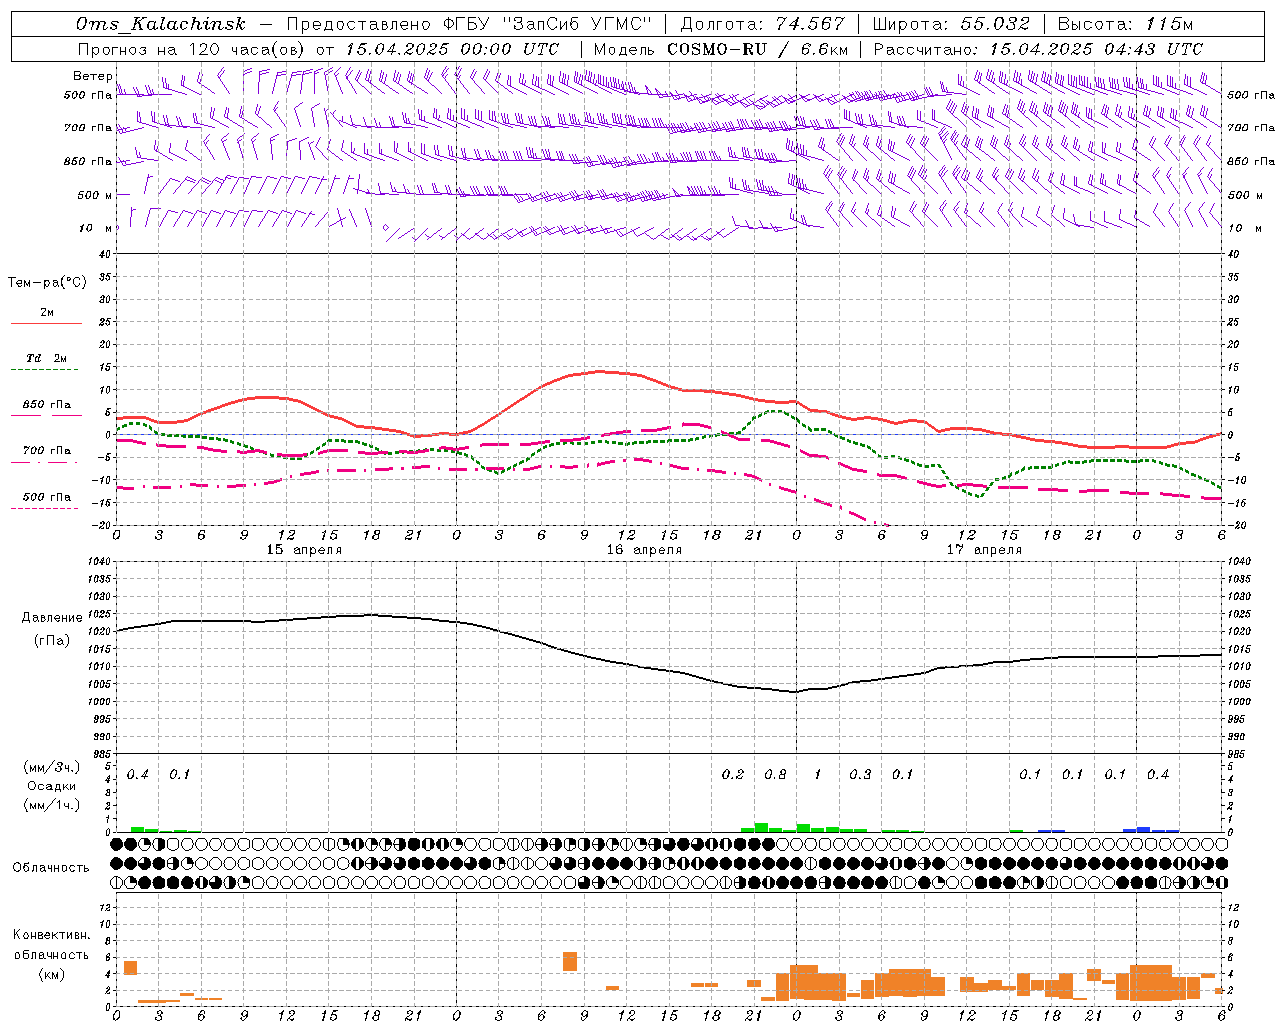Image resolution: width=1280 pixels, height=1024 pixels.
Task: Click the station name Oms_Kalachinsk
Action: point(161,24)
